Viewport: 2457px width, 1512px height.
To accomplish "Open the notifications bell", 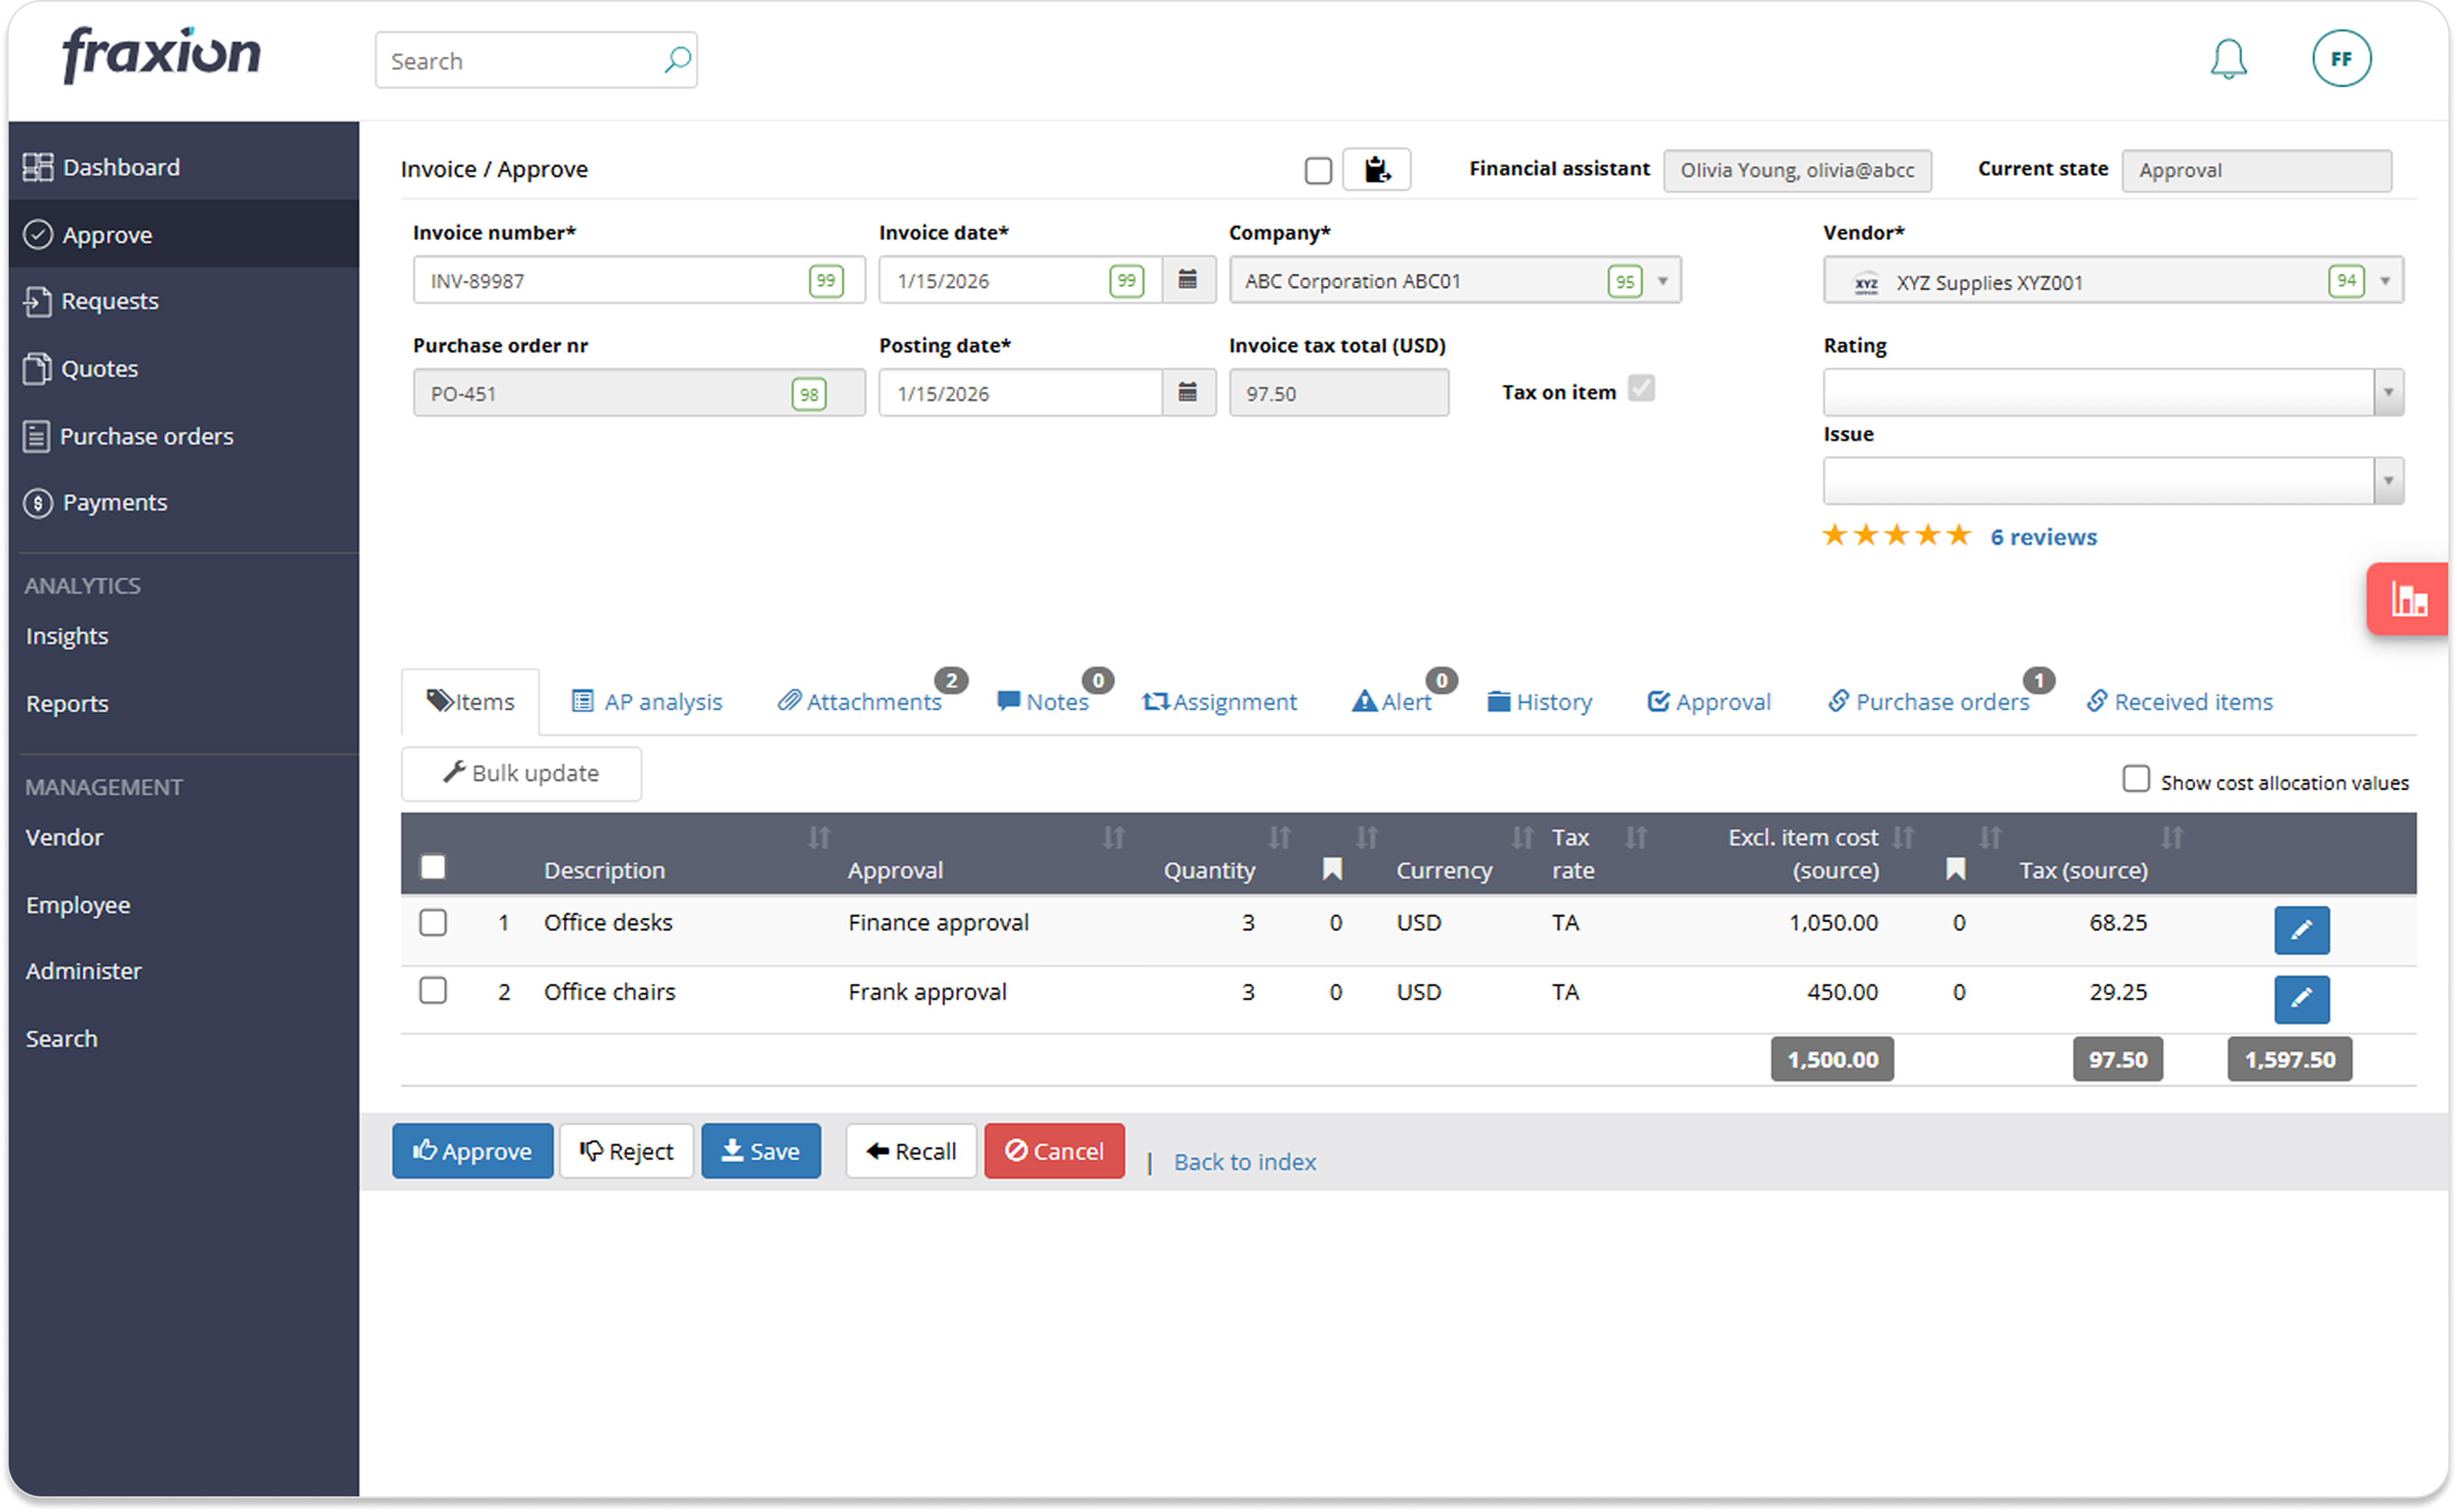I will [x=2229, y=59].
